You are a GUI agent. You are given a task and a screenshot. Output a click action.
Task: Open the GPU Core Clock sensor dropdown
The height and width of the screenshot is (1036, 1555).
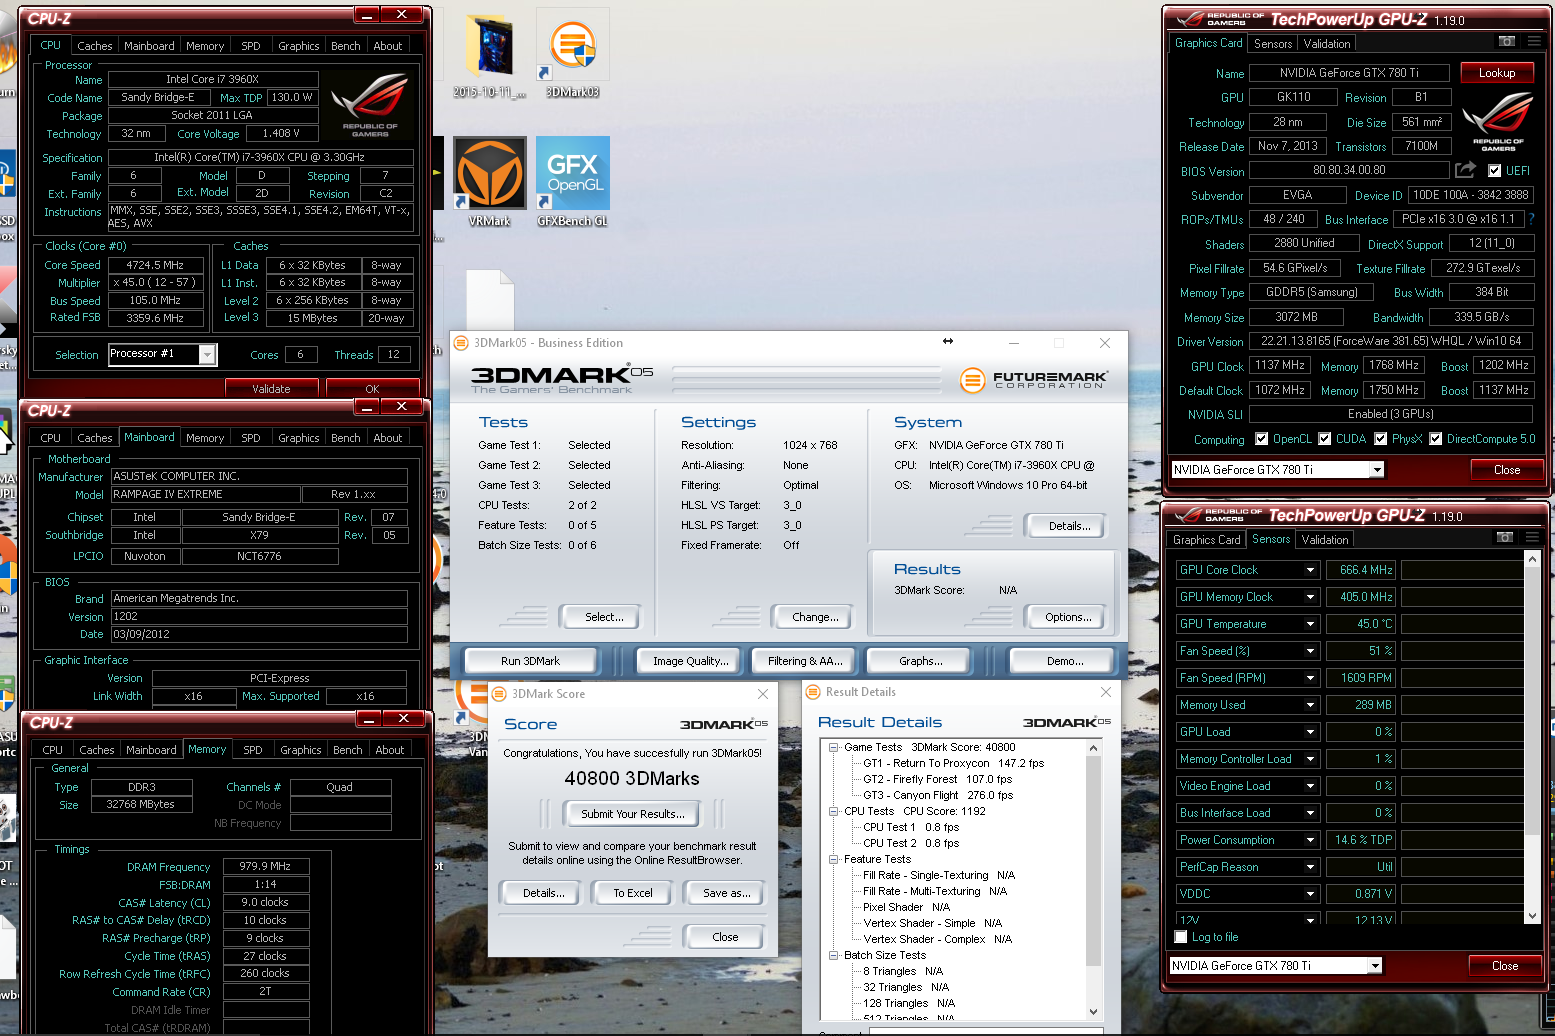[x=1310, y=570]
